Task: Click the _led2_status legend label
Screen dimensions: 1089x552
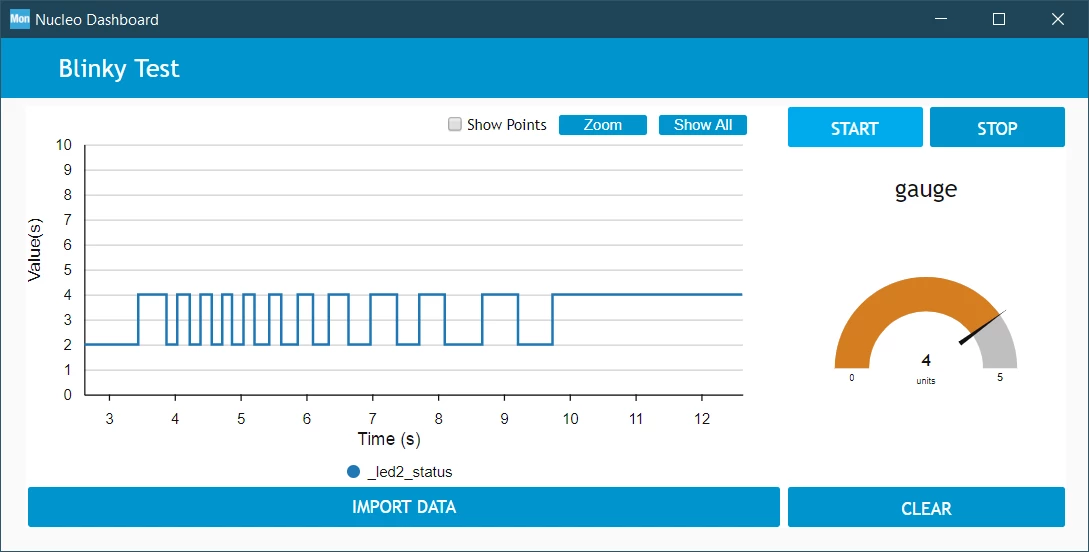Action: [410, 472]
